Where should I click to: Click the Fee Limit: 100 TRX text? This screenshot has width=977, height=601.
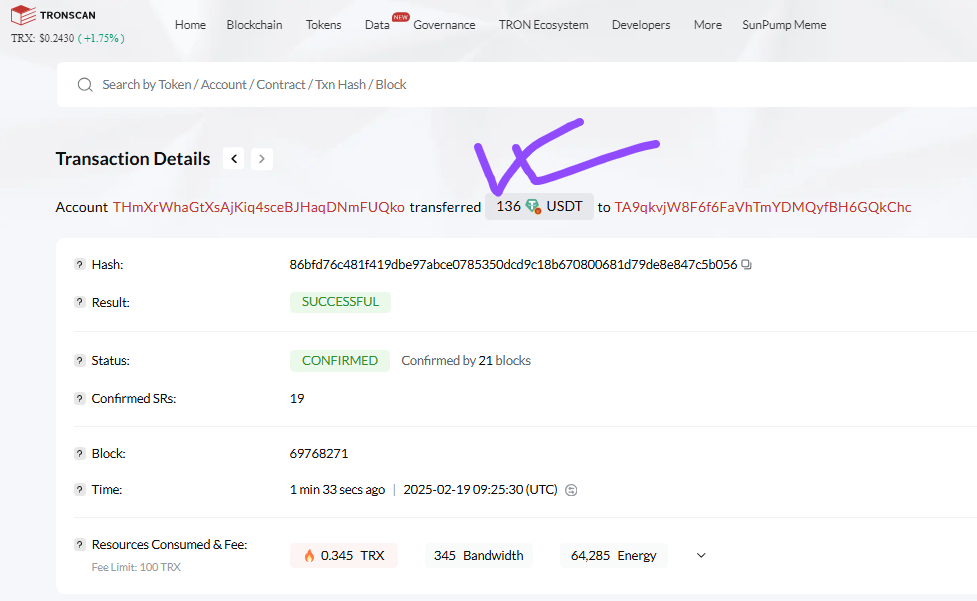click(136, 567)
